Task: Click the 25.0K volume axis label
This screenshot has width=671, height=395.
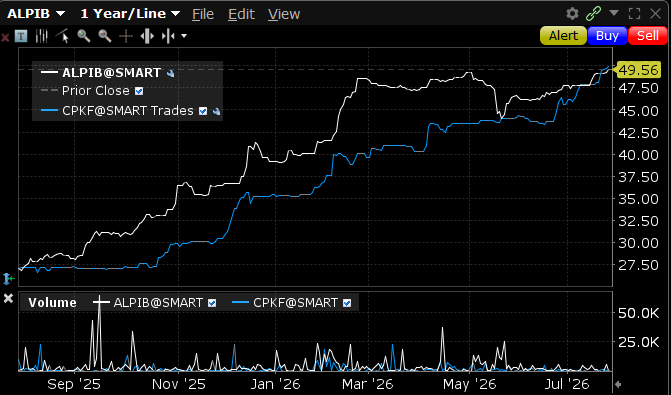Action: (638, 342)
